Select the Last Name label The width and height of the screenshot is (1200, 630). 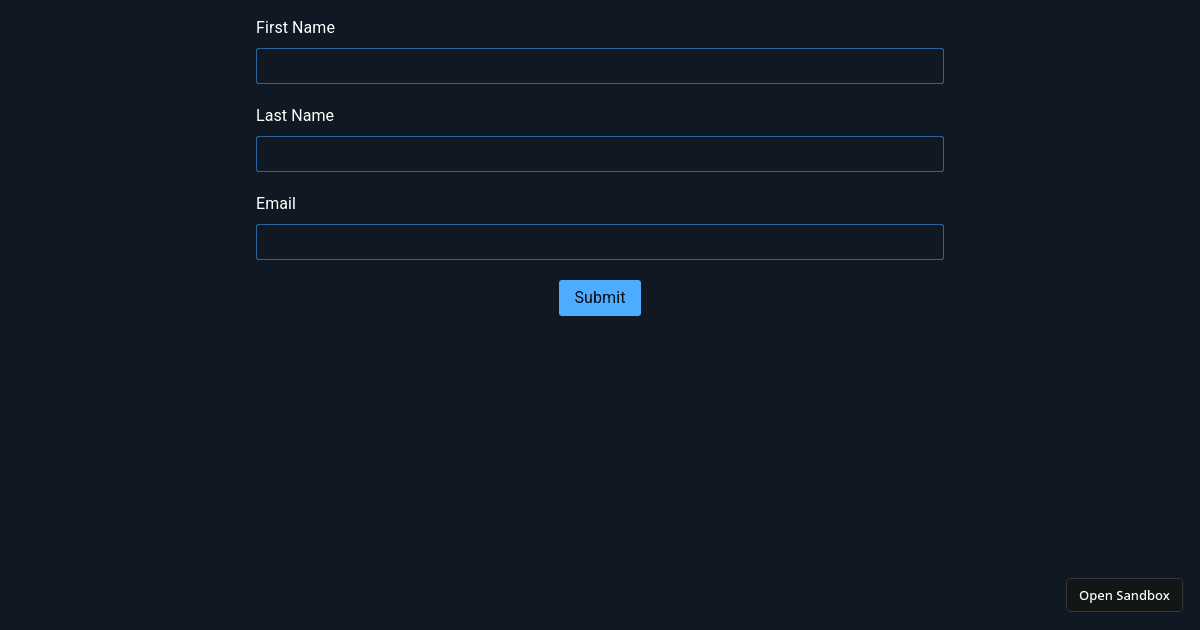(x=295, y=115)
